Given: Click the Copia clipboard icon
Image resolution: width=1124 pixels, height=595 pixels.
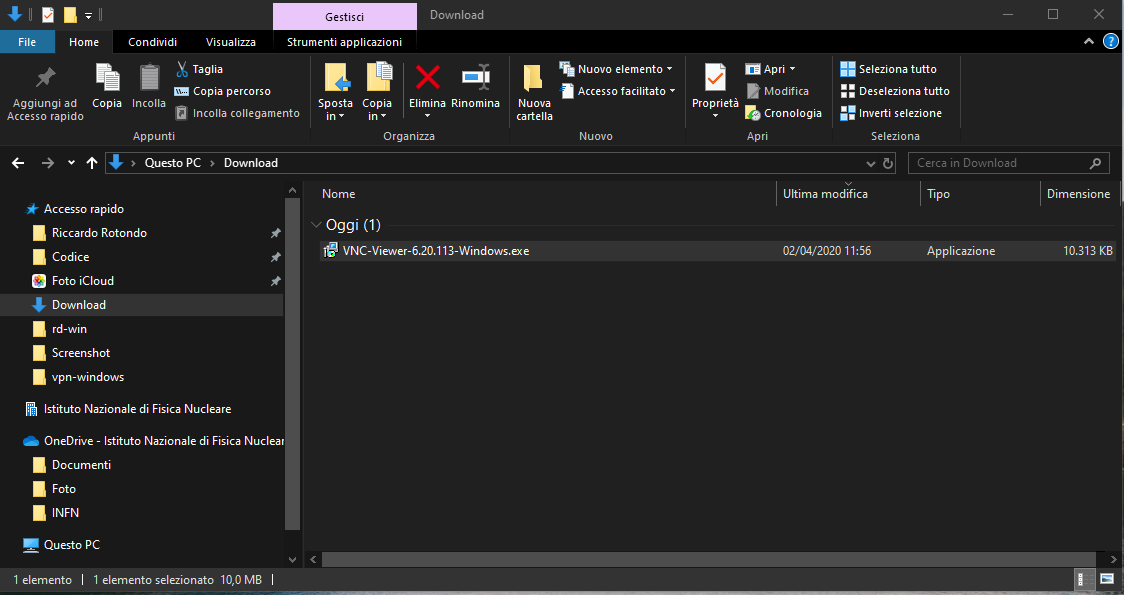Looking at the screenshot, I should (x=107, y=86).
